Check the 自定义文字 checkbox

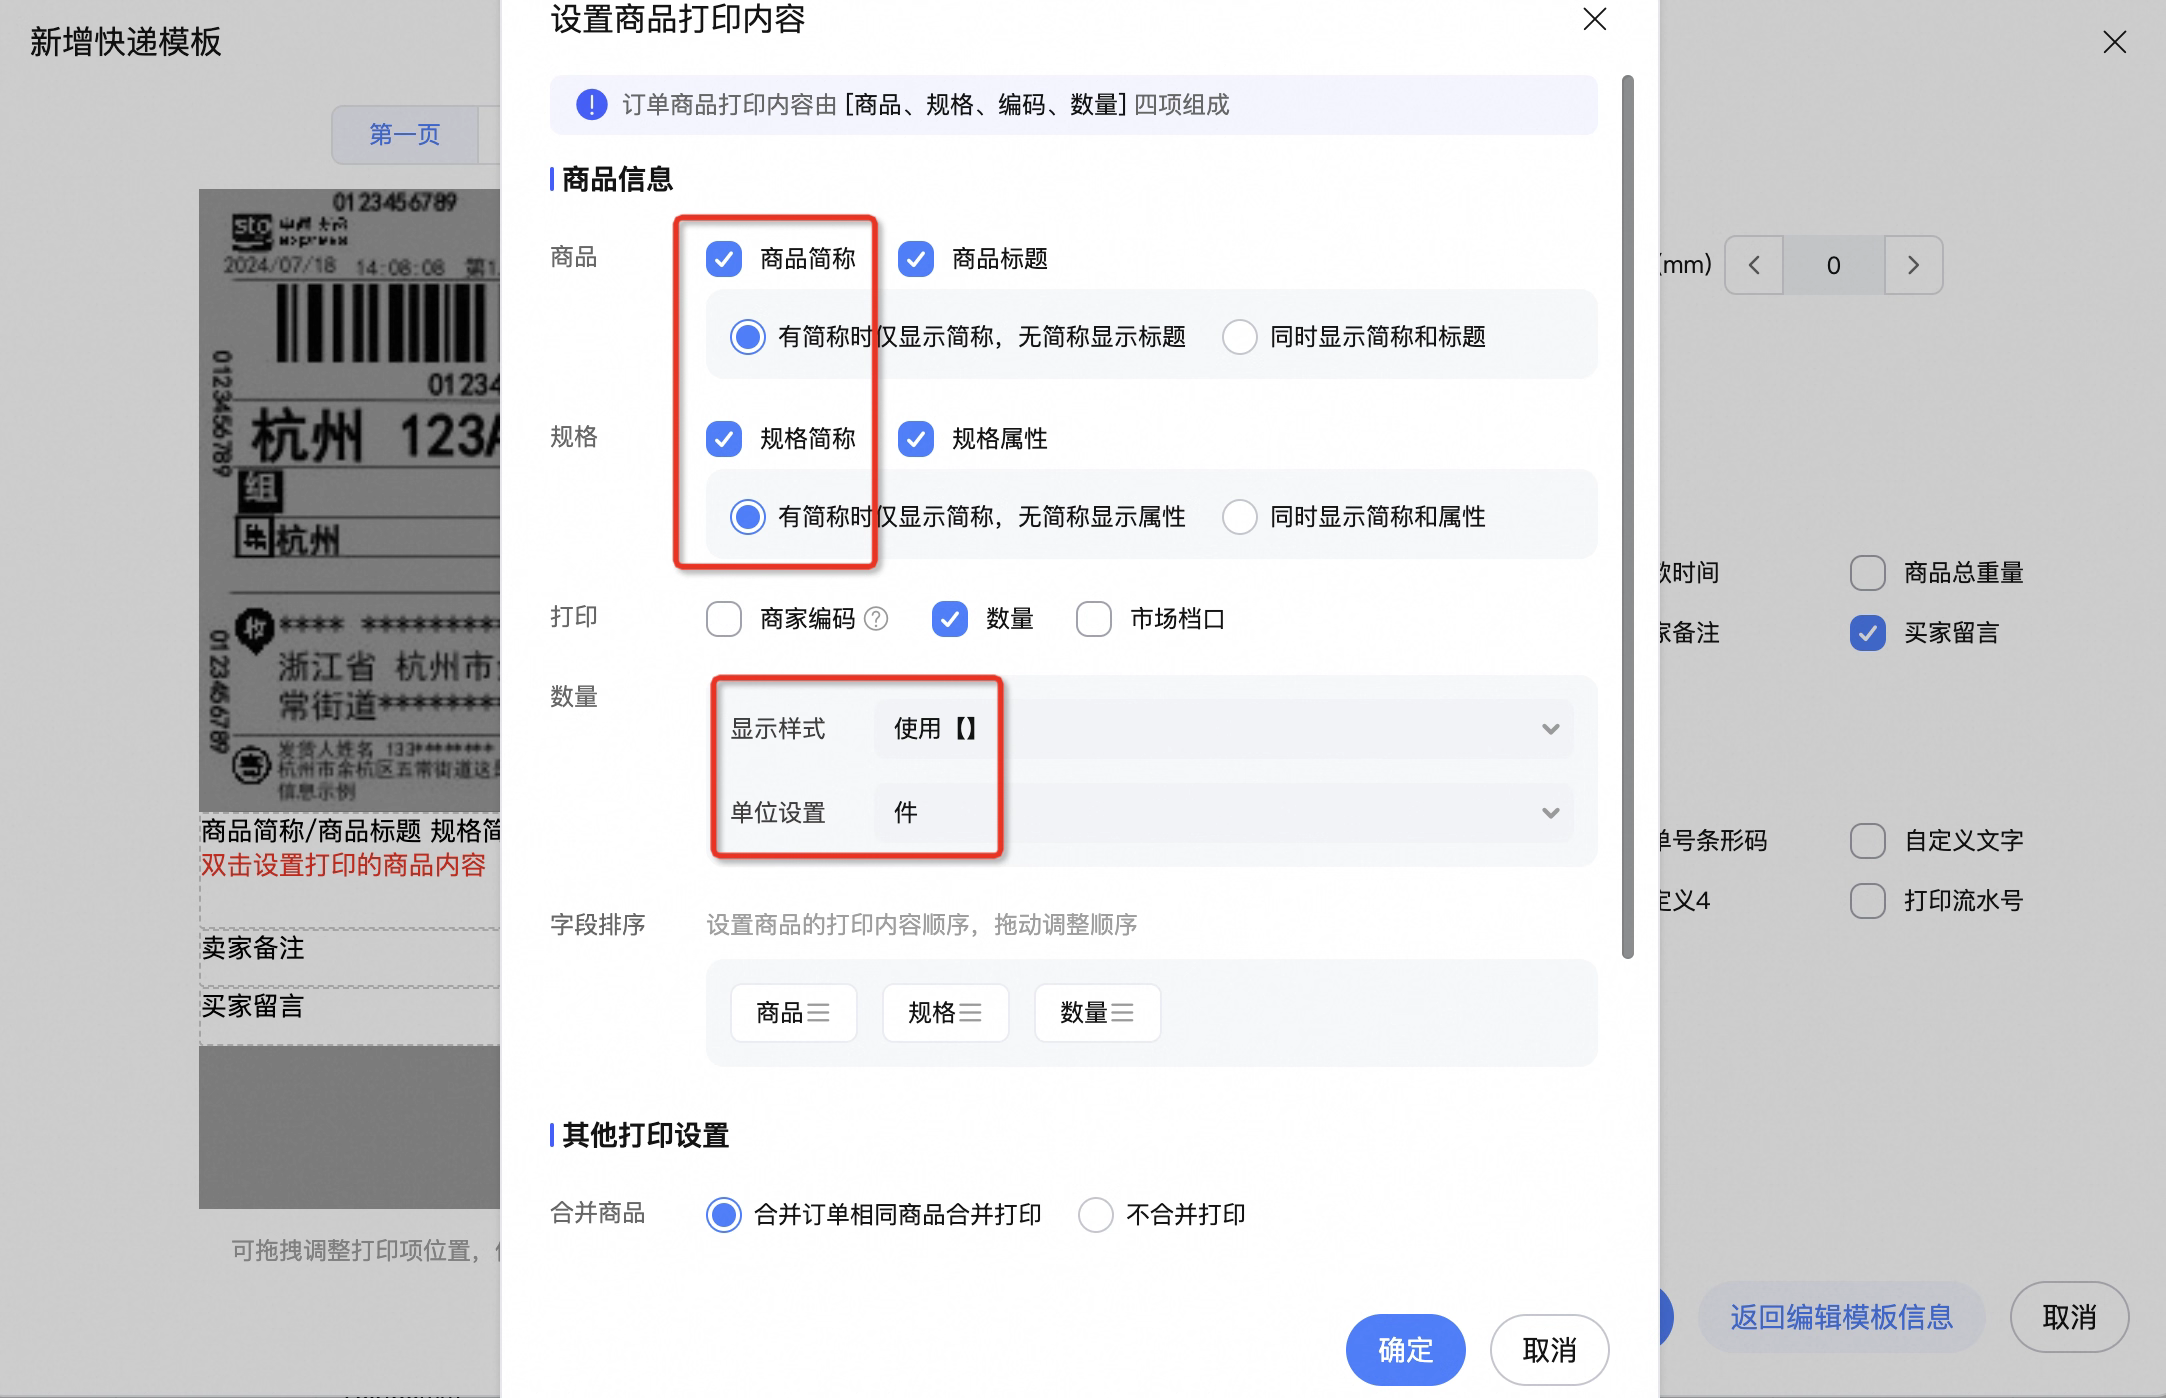[x=1868, y=841]
